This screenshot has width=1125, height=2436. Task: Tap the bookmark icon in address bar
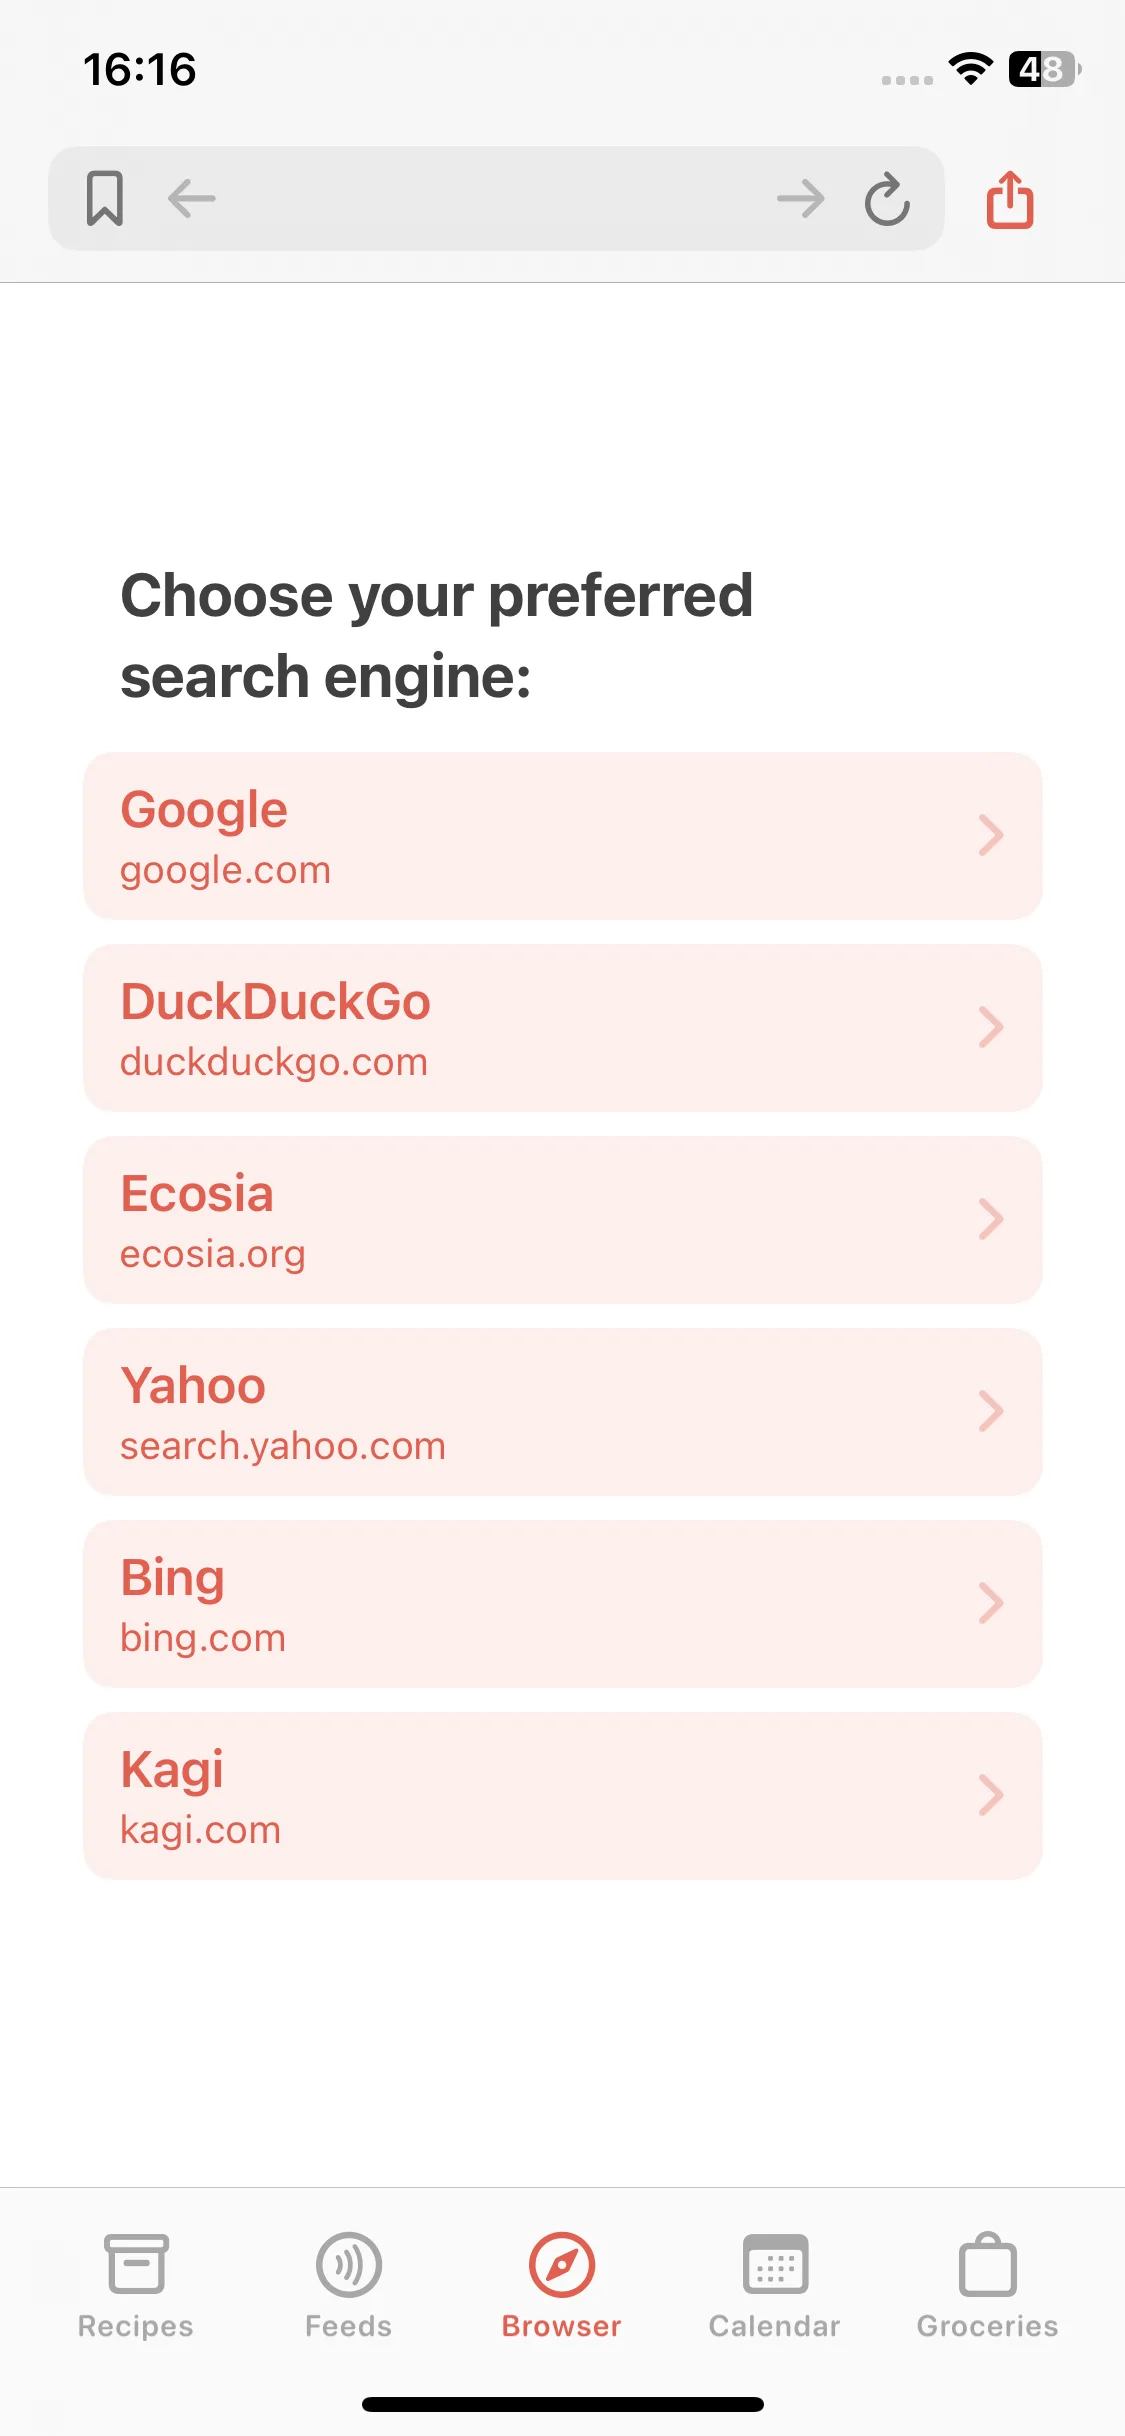[x=104, y=198]
